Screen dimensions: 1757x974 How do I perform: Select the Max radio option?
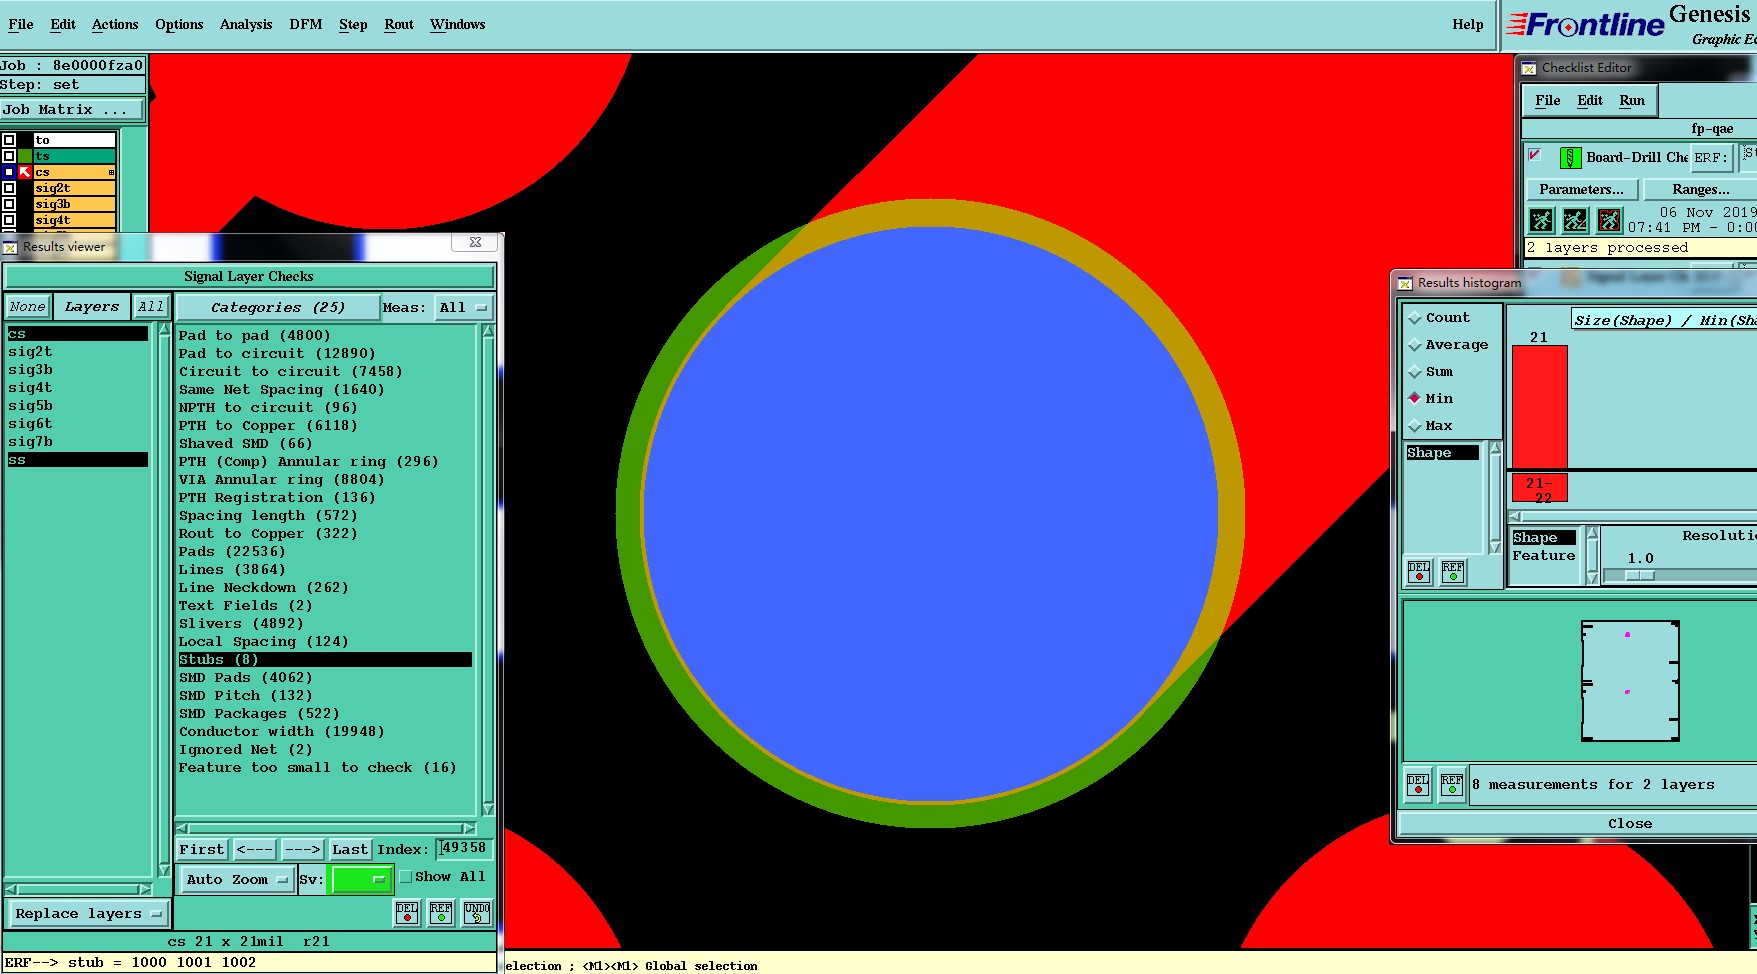1415,426
